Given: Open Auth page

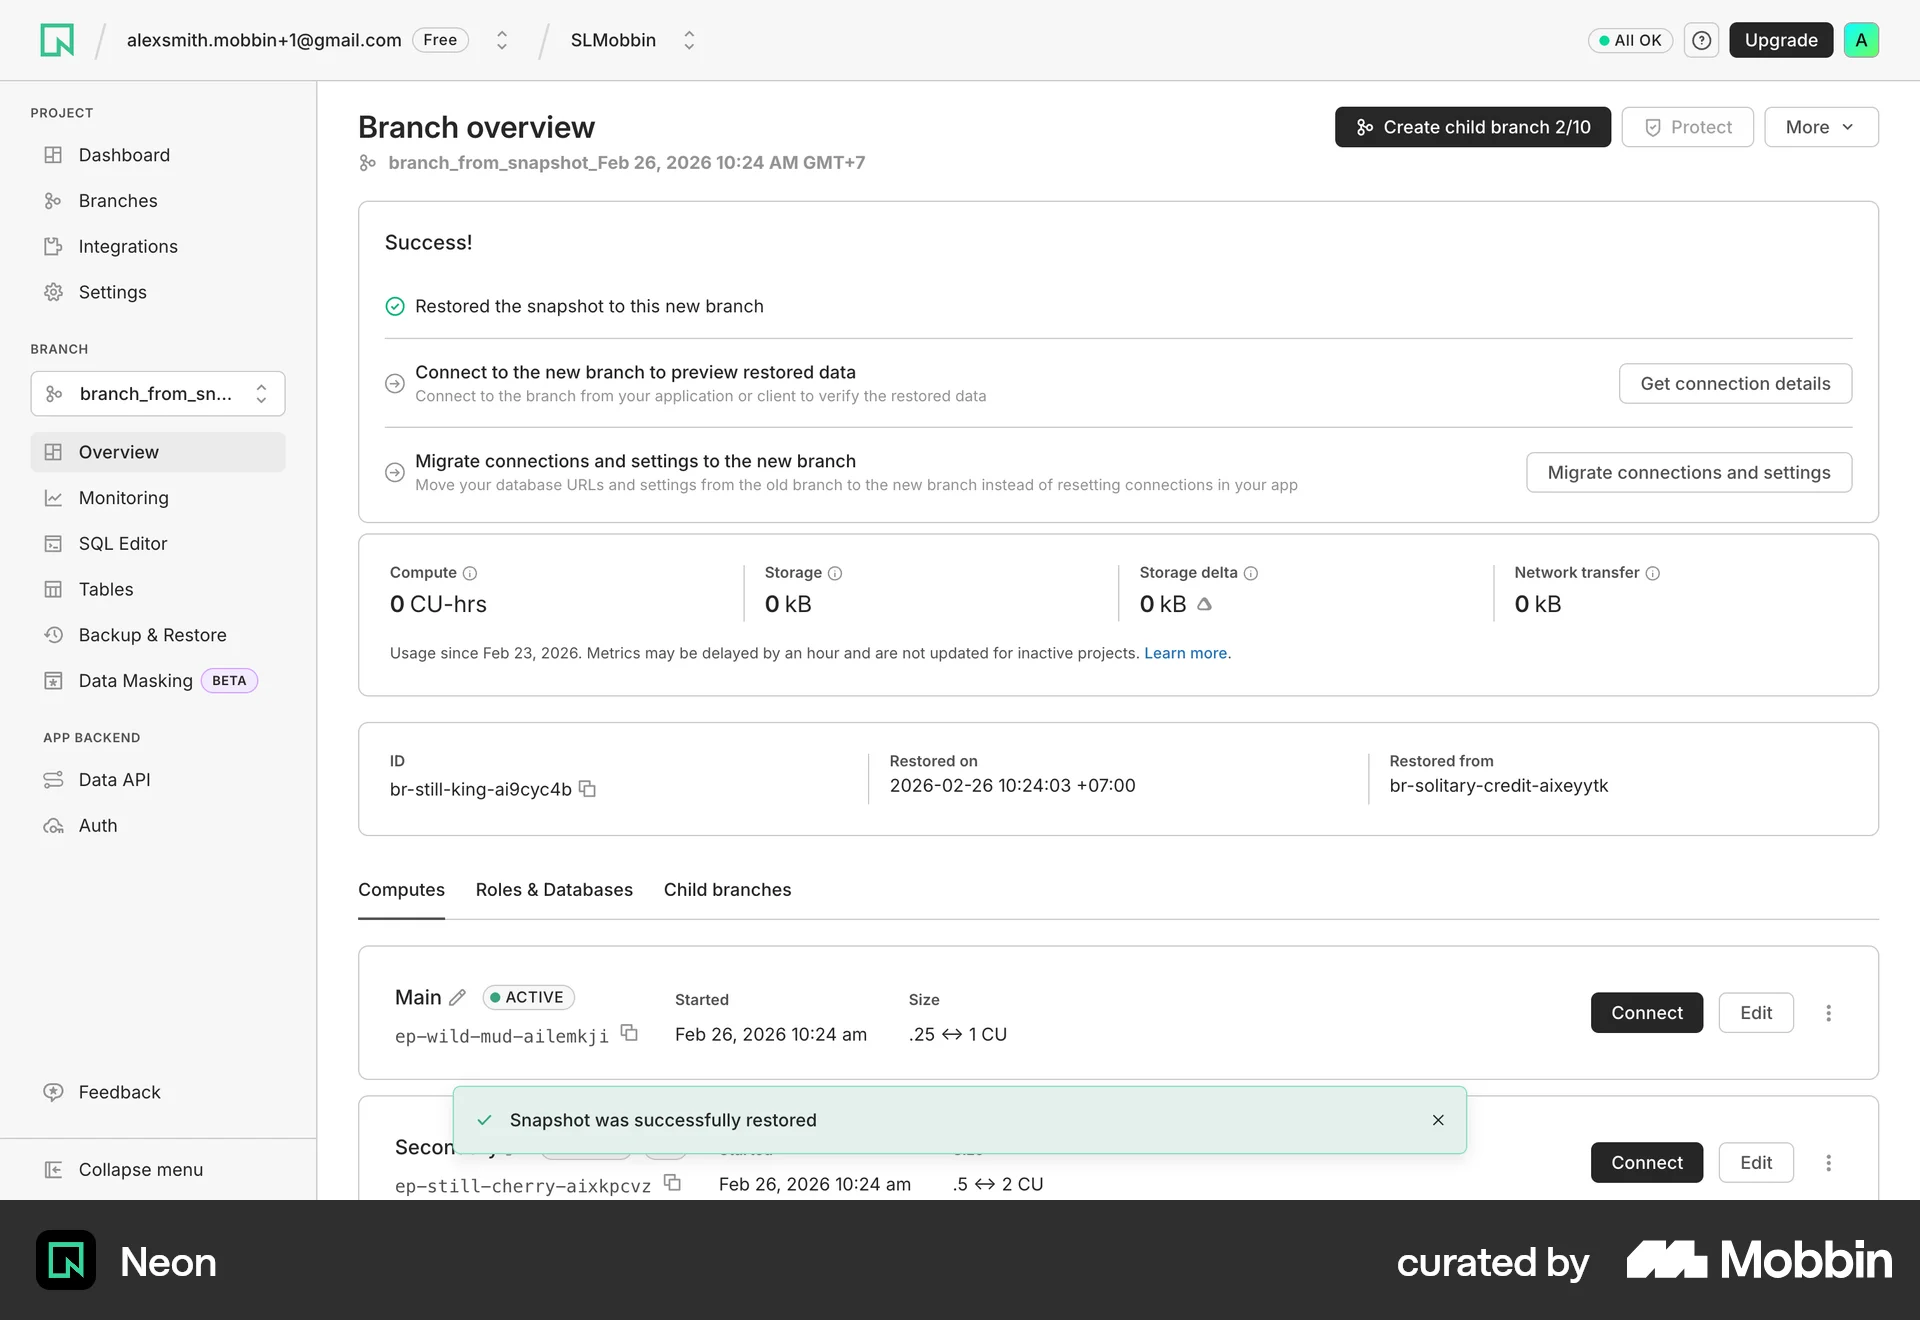Looking at the screenshot, I should [x=158, y=826].
